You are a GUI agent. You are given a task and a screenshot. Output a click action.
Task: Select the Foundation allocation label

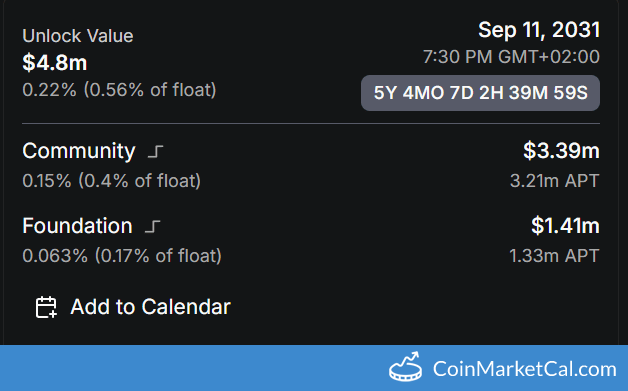pos(77,226)
